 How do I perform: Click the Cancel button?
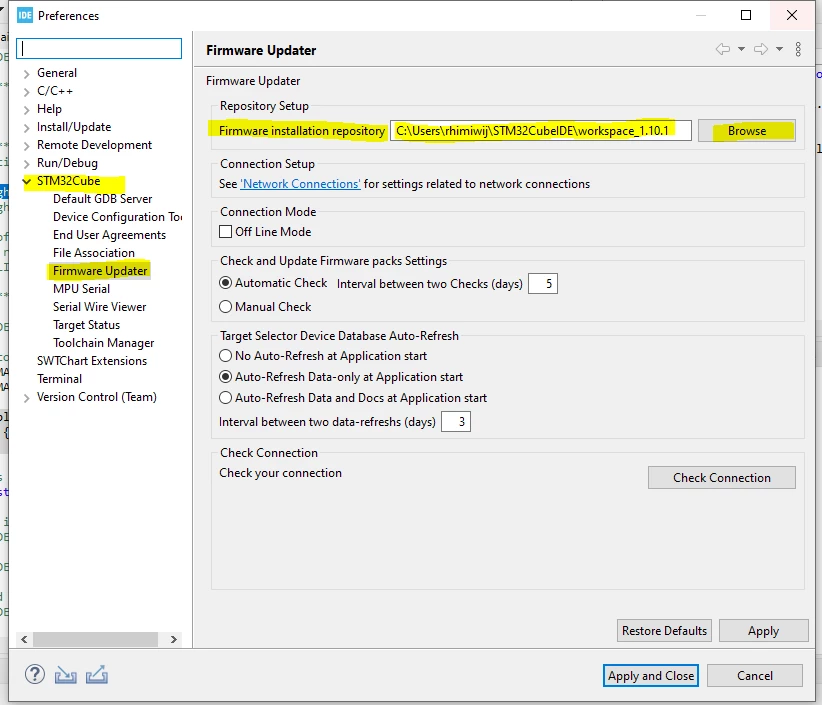pyautogui.click(x=754, y=676)
